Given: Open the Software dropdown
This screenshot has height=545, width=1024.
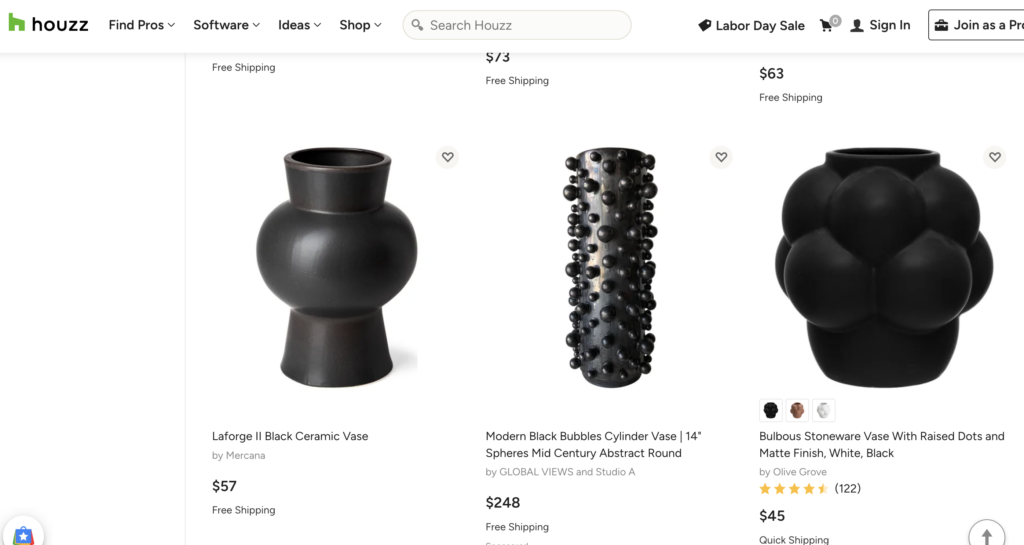Looking at the screenshot, I should click(x=226, y=25).
